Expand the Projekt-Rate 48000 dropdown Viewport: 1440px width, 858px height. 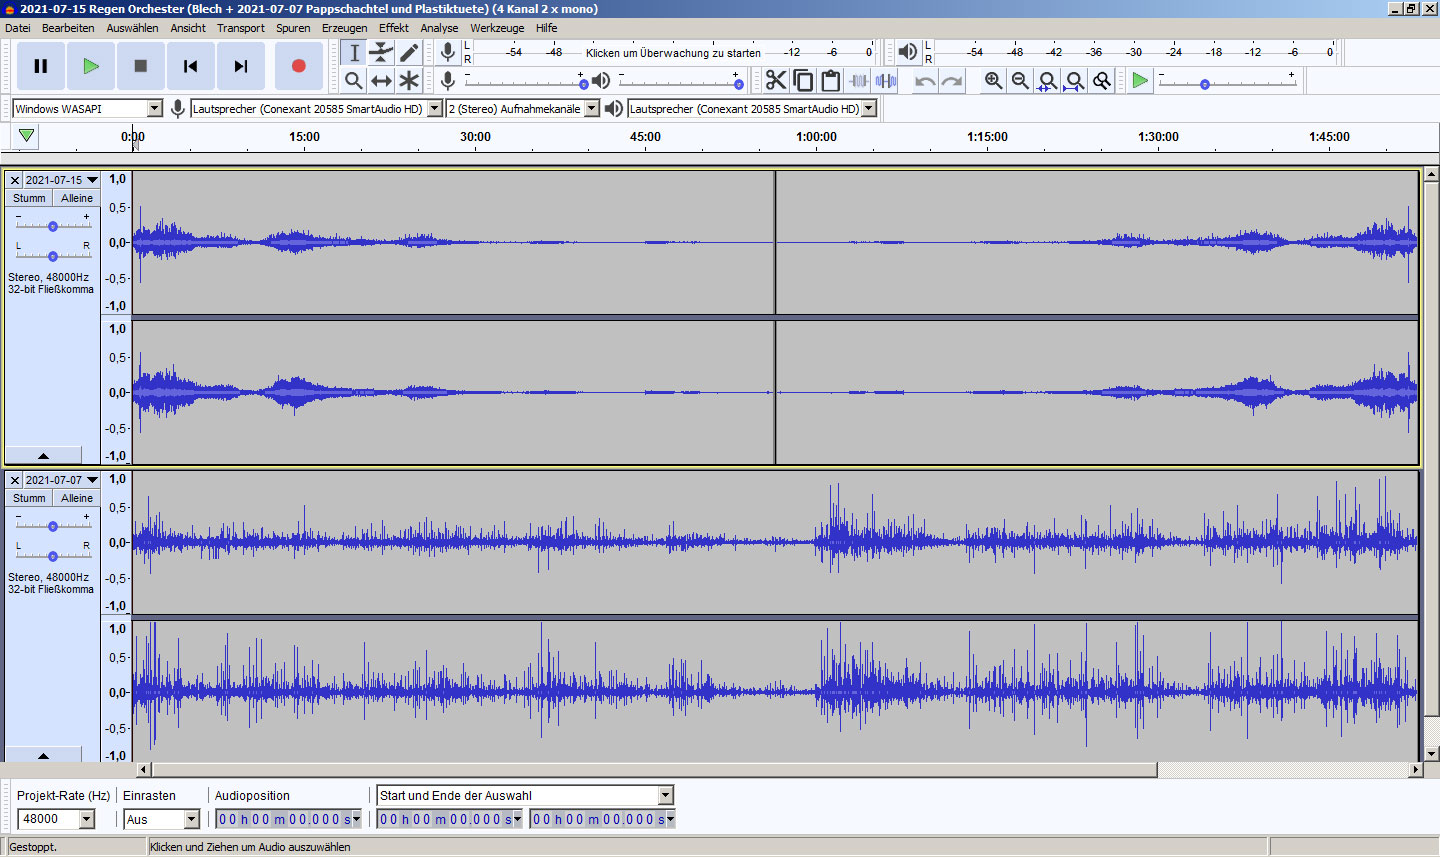point(87,819)
